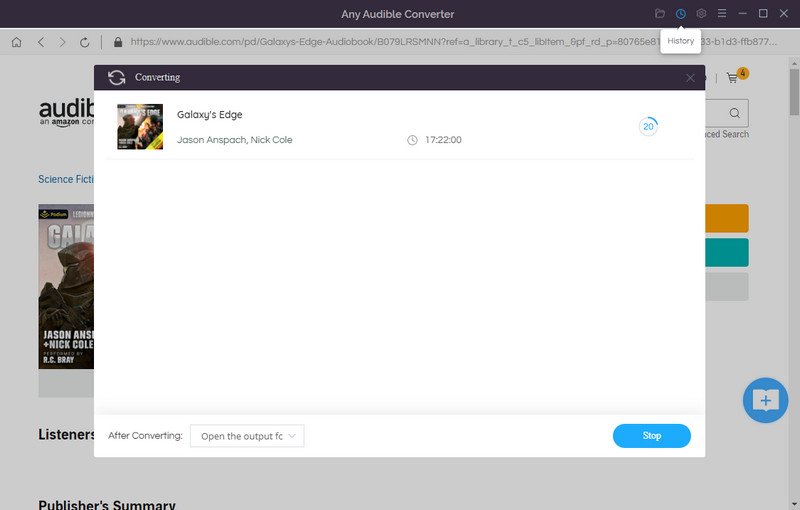The image size is (800, 510).
Task: Click the padlock security icon
Action: [x=118, y=42]
